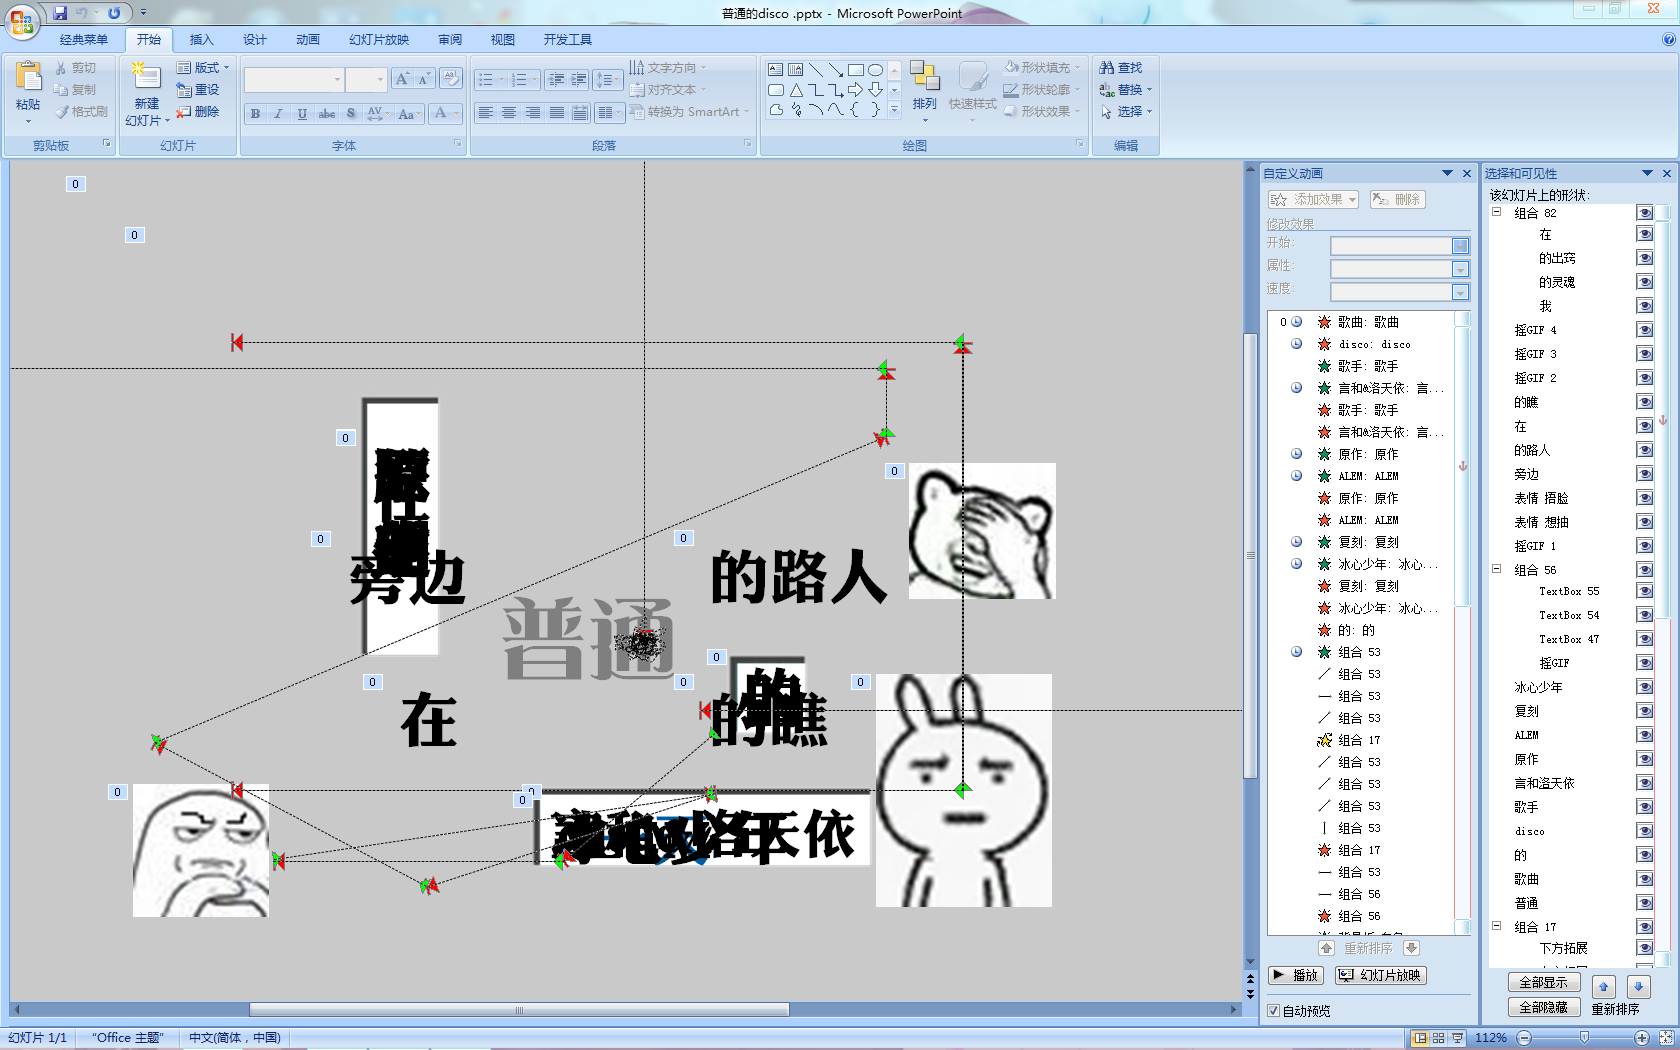The width and height of the screenshot is (1680, 1050).
Task: Clear all formatting with eraser icon
Action: pyautogui.click(x=450, y=79)
